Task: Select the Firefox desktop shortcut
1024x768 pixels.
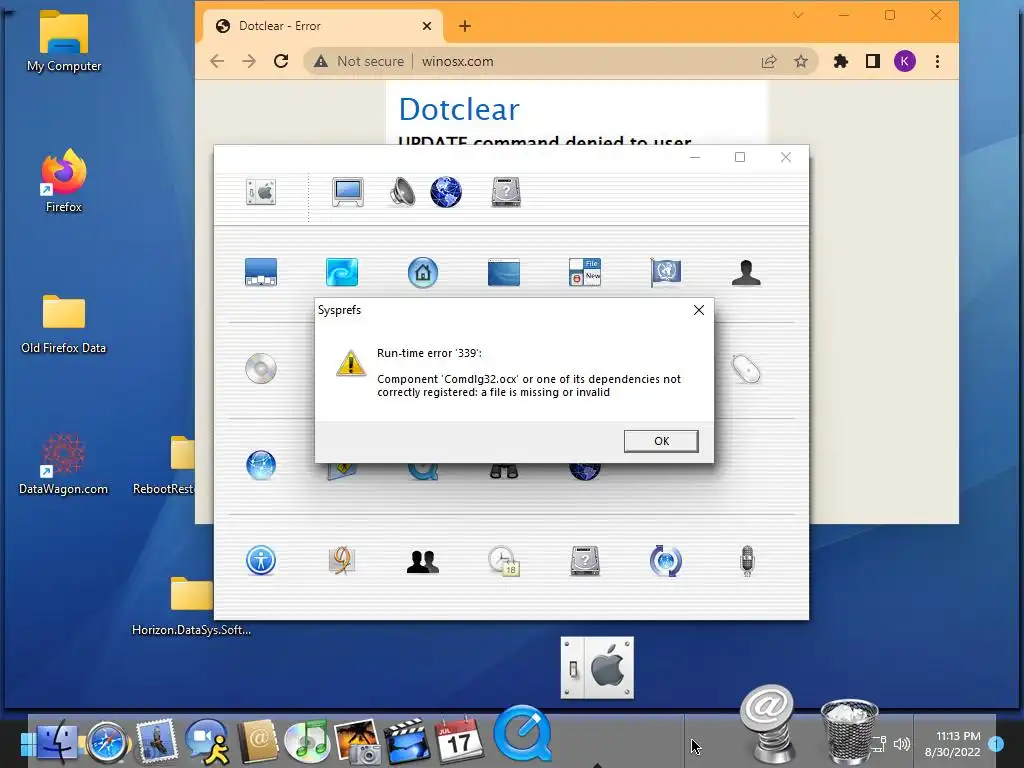Action: click(x=63, y=181)
